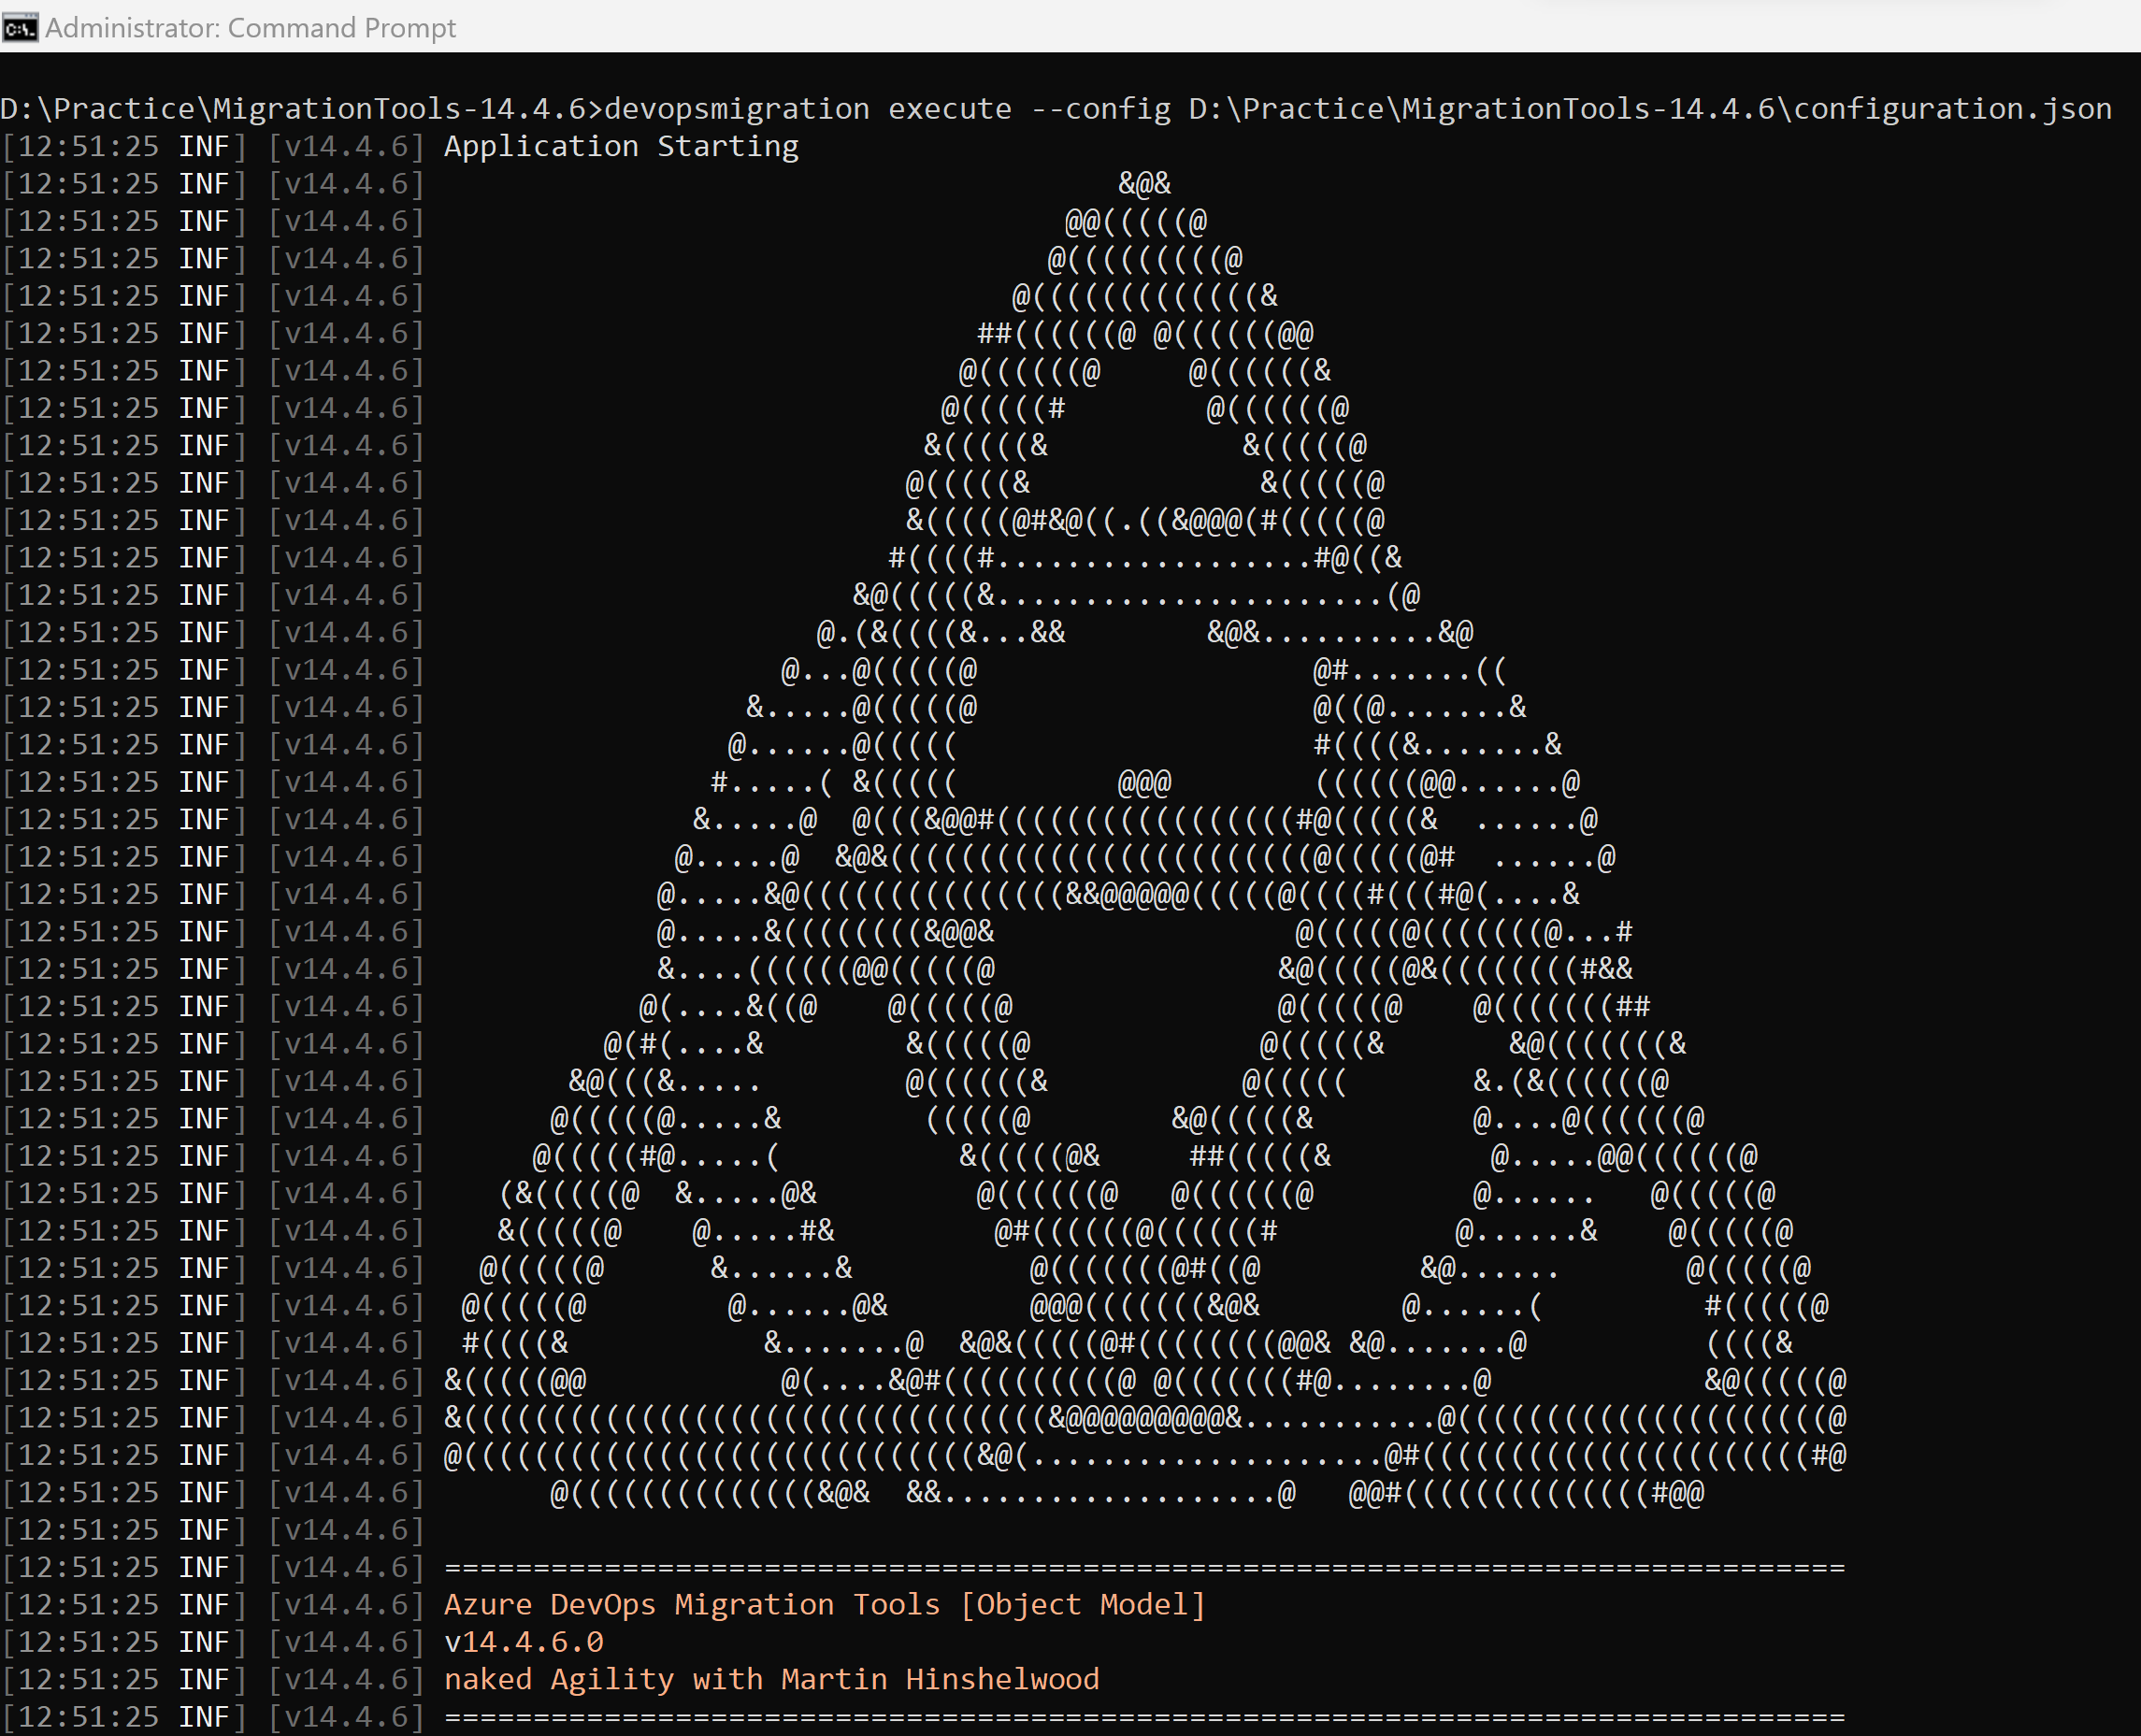The width and height of the screenshot is (2141, 1736).
Task: Click '[v14.4.6]' tag on the Application Starting line
Action: click(x=346, y=146)
